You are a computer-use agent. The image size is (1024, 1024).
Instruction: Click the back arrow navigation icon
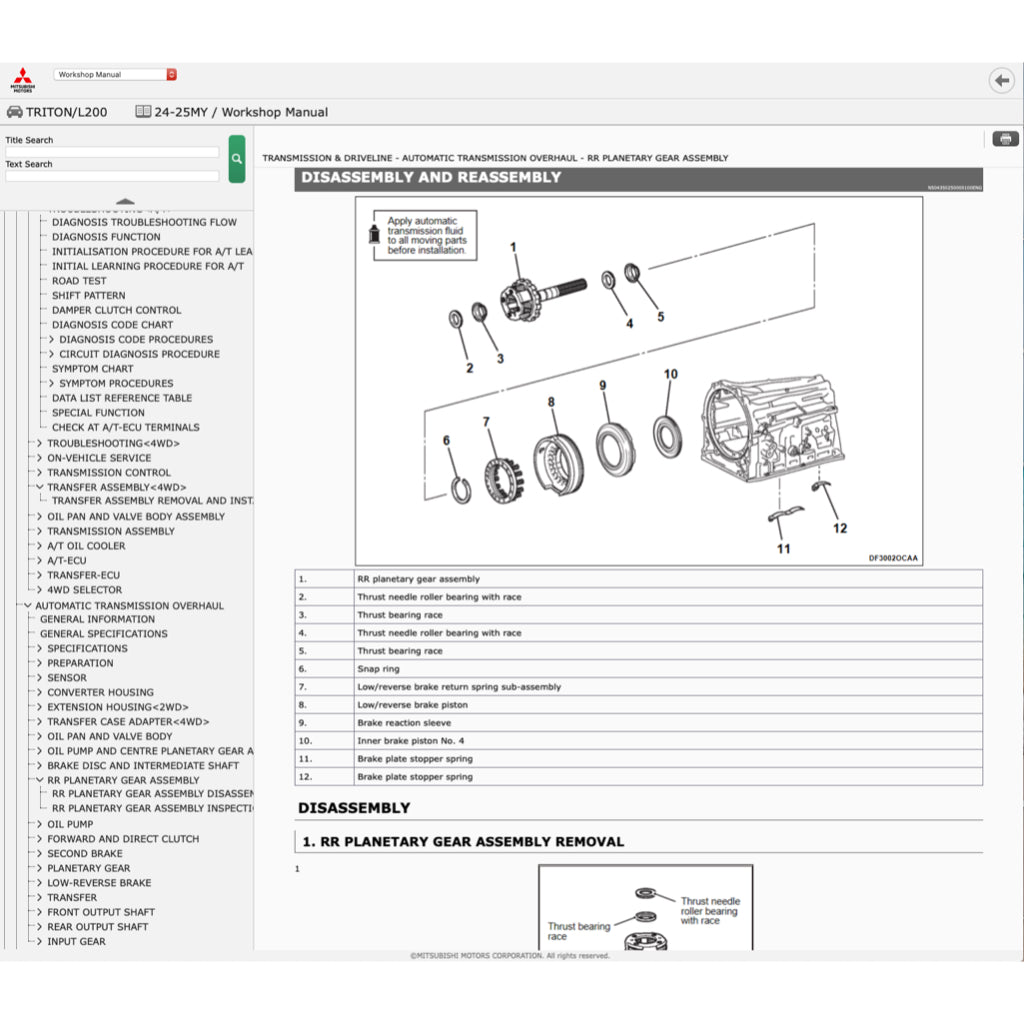1001,80
